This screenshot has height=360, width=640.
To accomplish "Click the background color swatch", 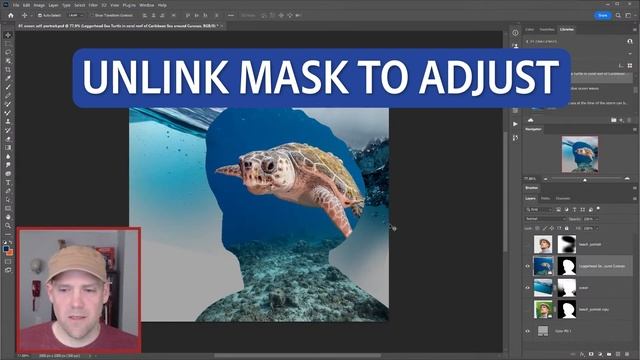I will pyautogui.click(x=10, y=252).
